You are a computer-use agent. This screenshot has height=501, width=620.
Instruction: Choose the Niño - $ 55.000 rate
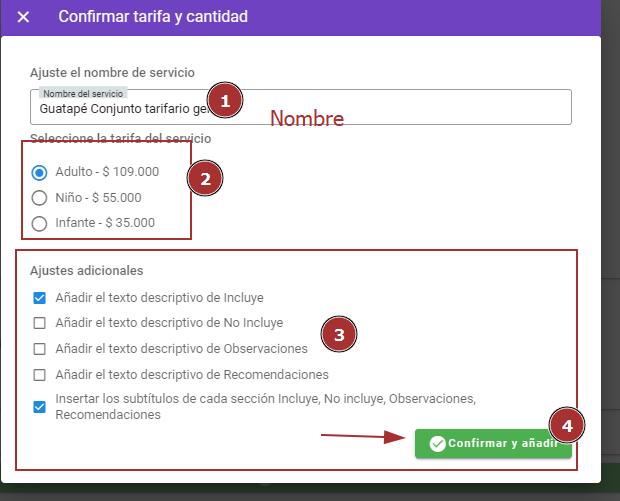tap(40, 198)
